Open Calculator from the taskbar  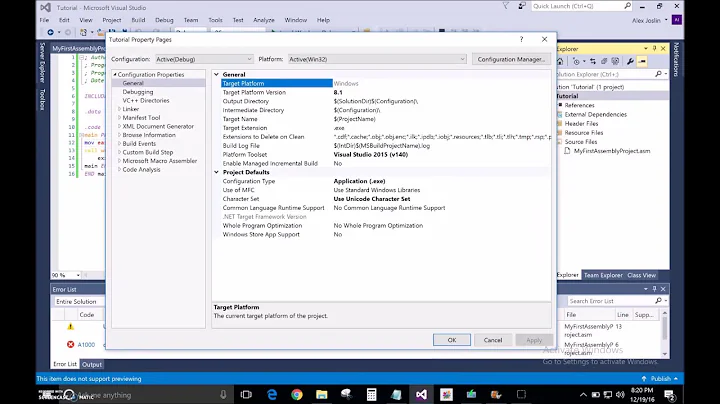click(x=371, y=394)
